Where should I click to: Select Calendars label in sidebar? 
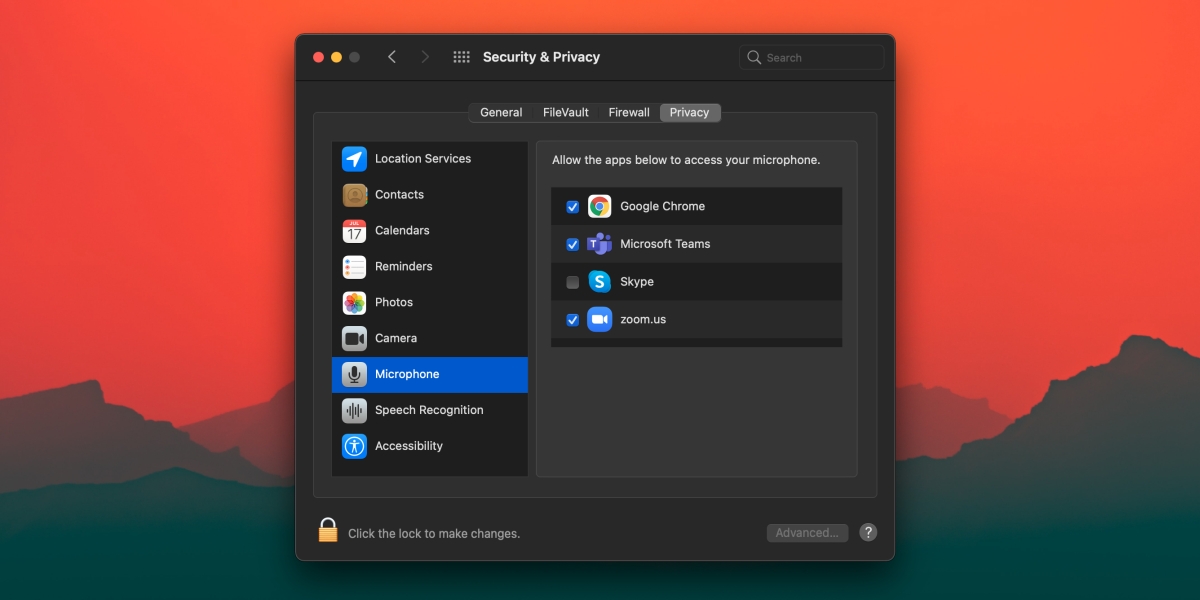402,231
